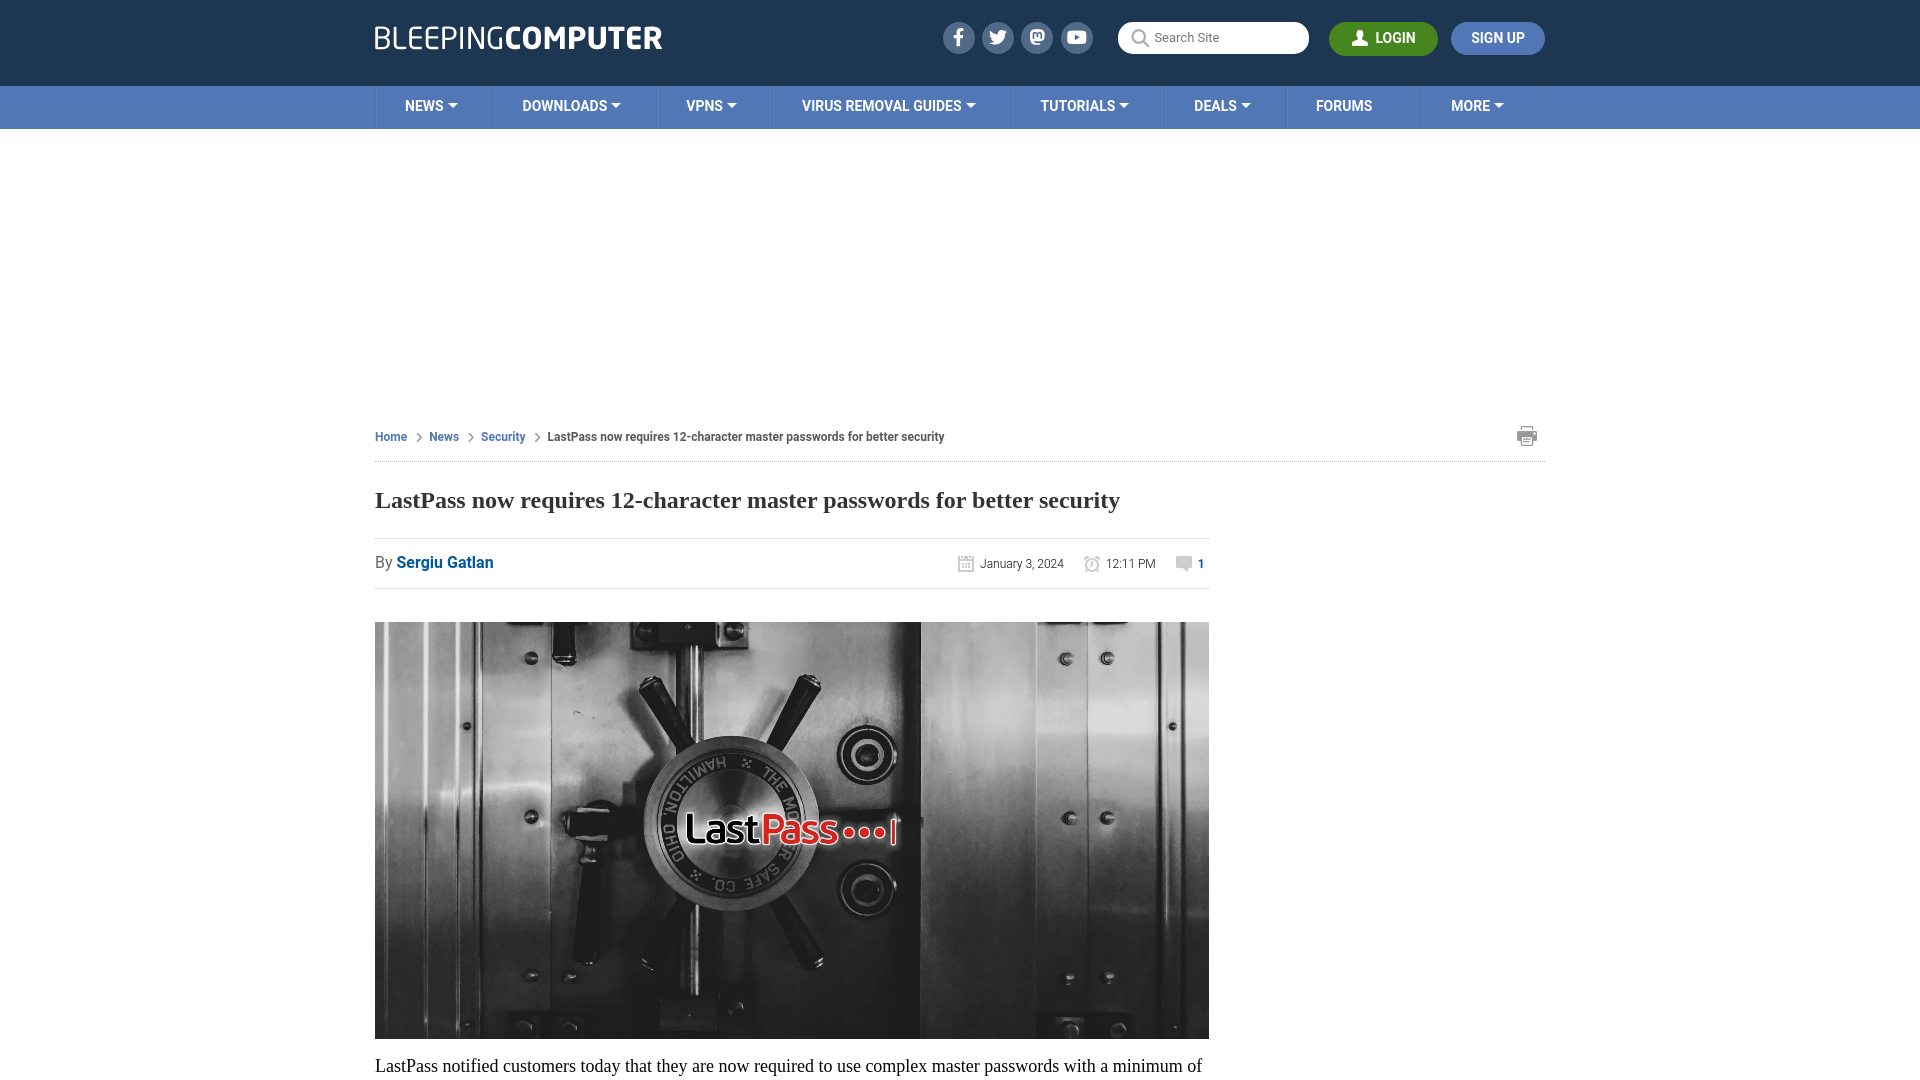
Task: Navigate to Security category page
Action: (x=502, y=435)
